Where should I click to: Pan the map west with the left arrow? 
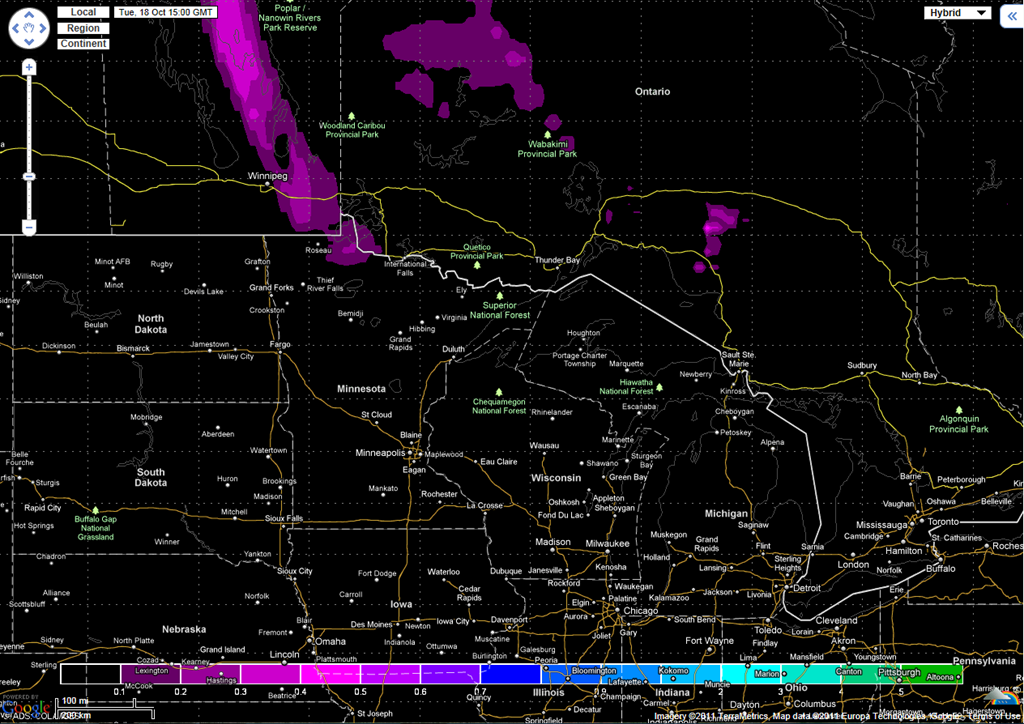15,28
